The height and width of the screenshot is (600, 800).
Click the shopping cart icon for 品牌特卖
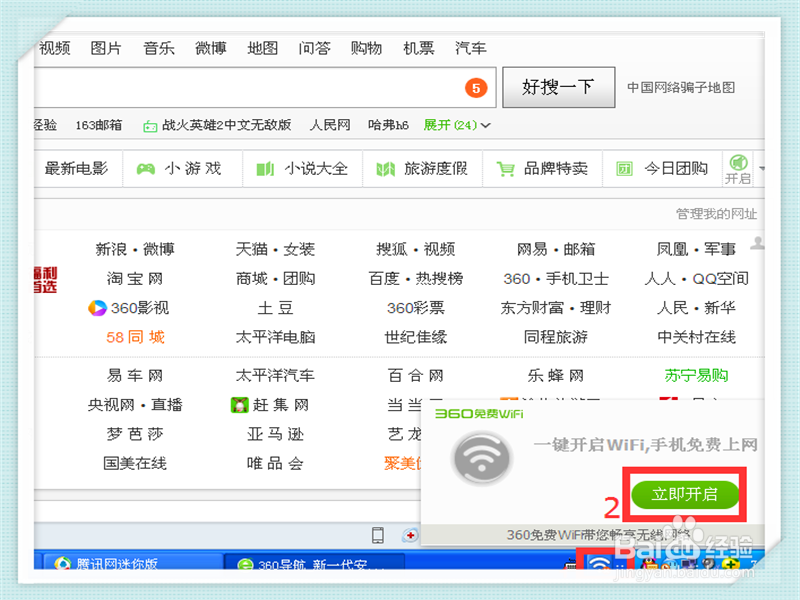[506, 169]
